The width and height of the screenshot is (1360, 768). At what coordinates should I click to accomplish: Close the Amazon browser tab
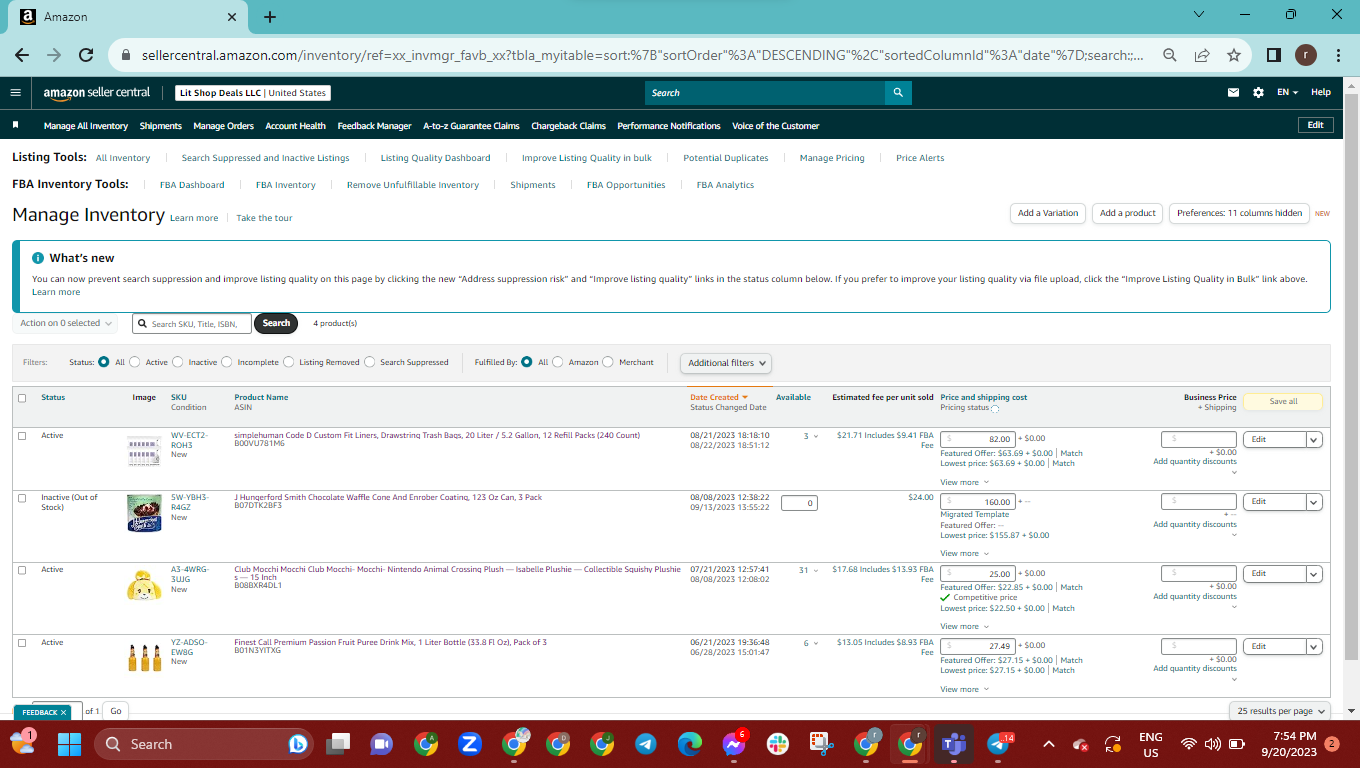(232, 17)
